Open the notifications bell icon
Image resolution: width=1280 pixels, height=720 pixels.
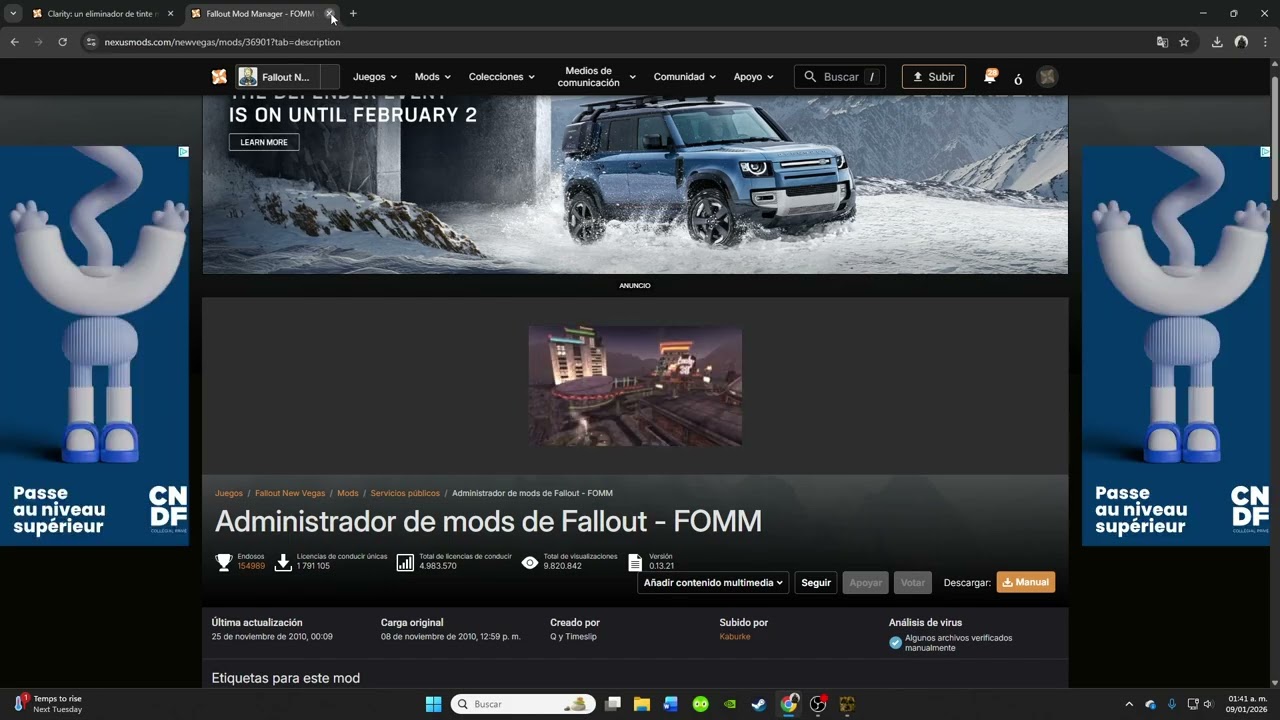tap(991, 77)
